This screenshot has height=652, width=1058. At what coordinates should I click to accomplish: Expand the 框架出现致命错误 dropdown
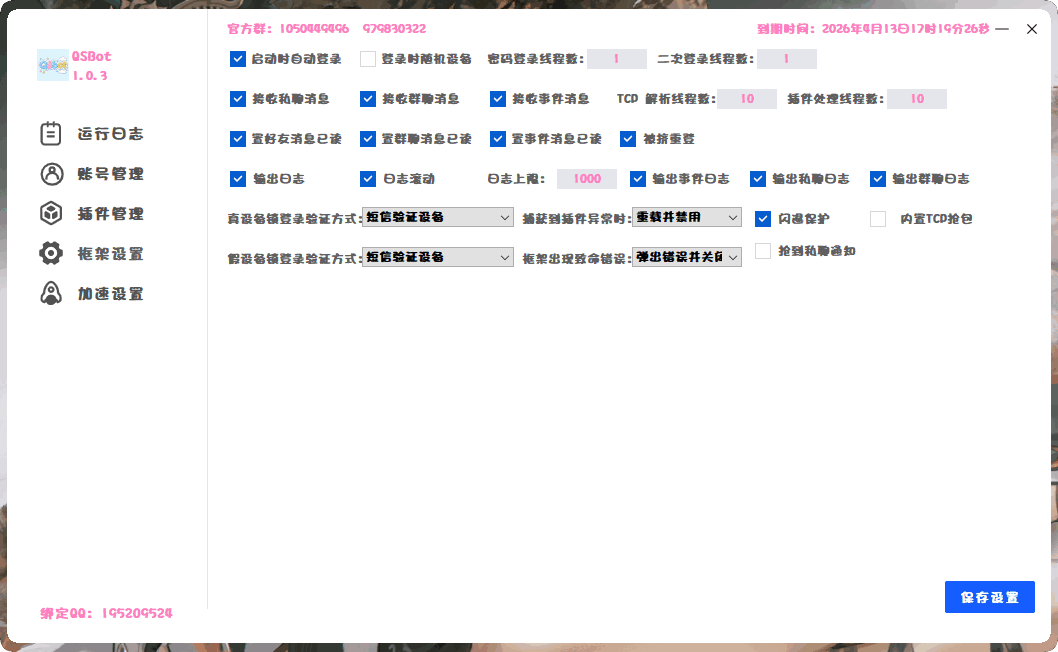pyautogui.click(x=687, y=257)
